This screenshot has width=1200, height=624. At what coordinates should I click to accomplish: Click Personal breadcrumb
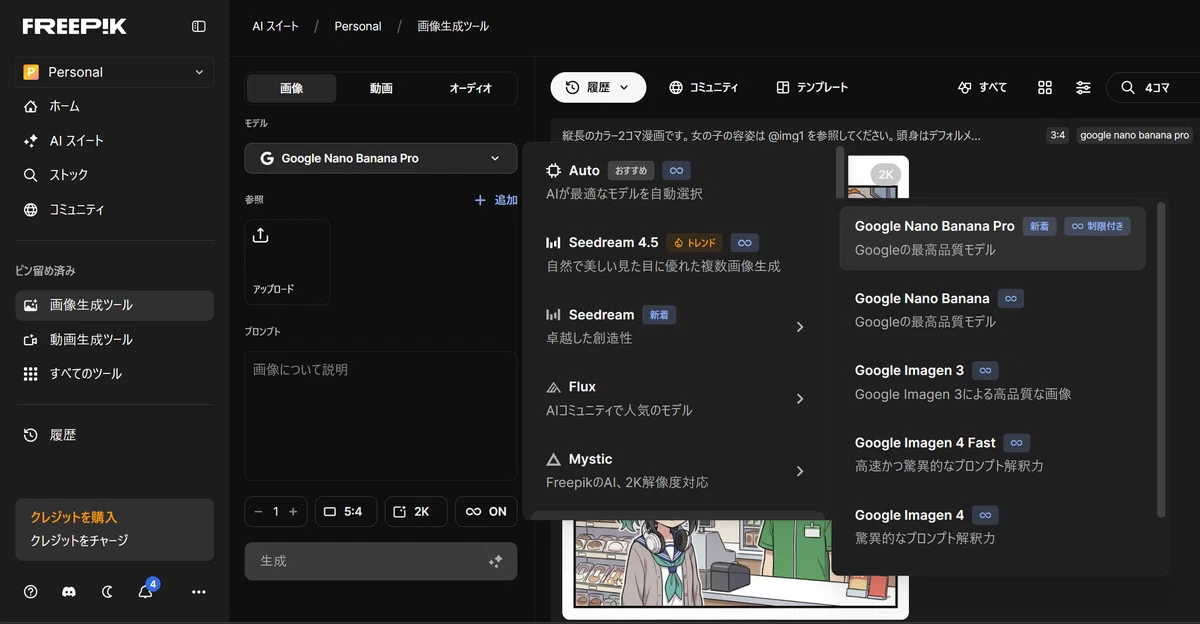coord(358,26)
